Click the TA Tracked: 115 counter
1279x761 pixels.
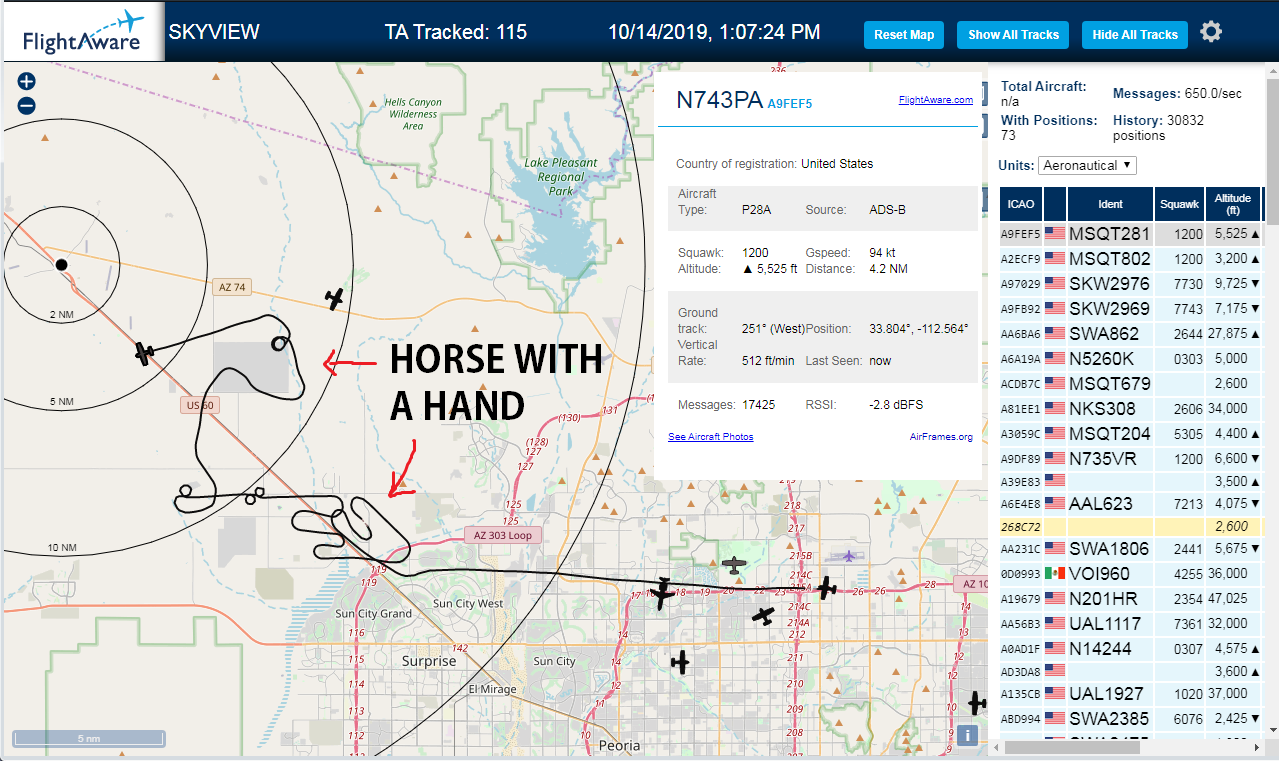tap(456, 32)
